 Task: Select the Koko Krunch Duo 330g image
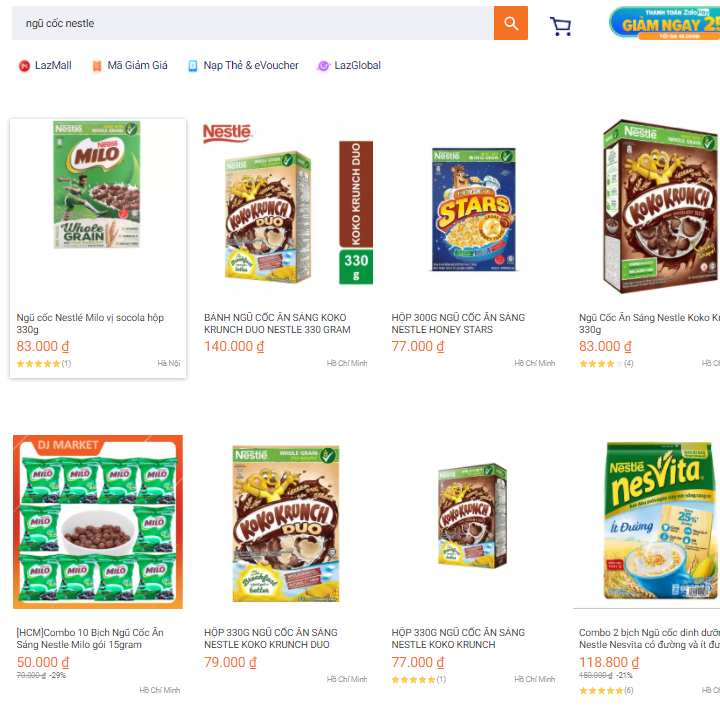[x=286, y=205]
